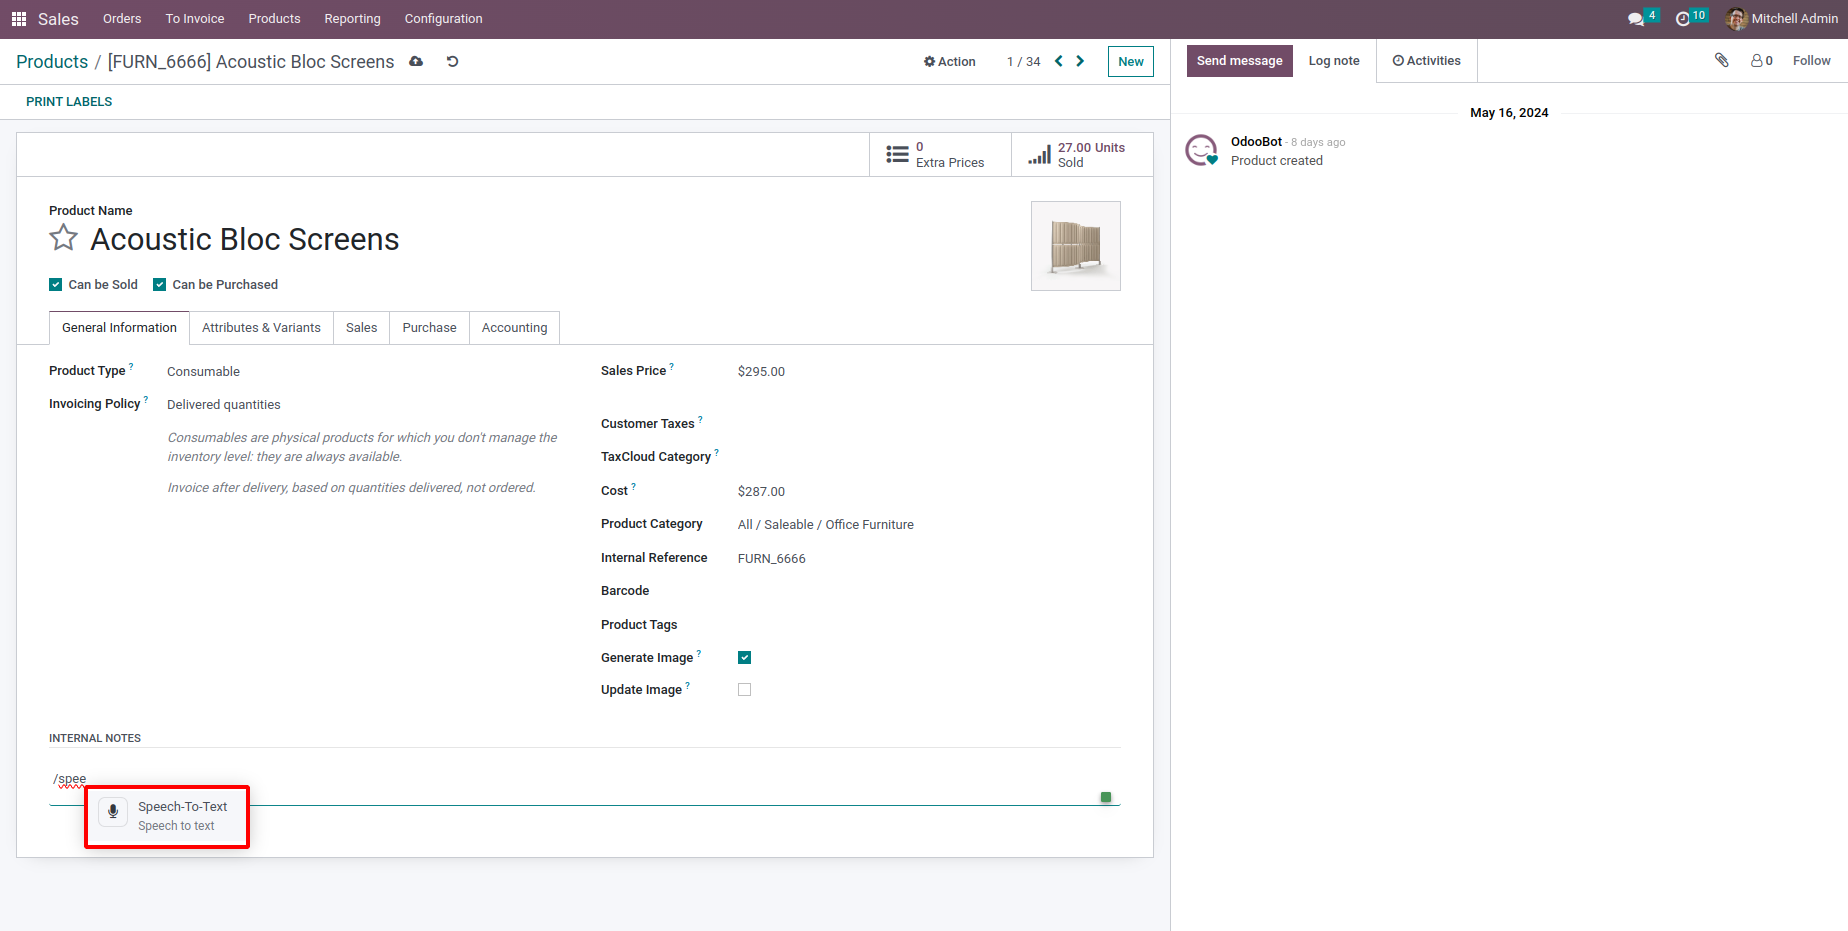Screen dimensions: 1848x931
Task: Click the Barcode input field
Action: click(x=929, y=591)
